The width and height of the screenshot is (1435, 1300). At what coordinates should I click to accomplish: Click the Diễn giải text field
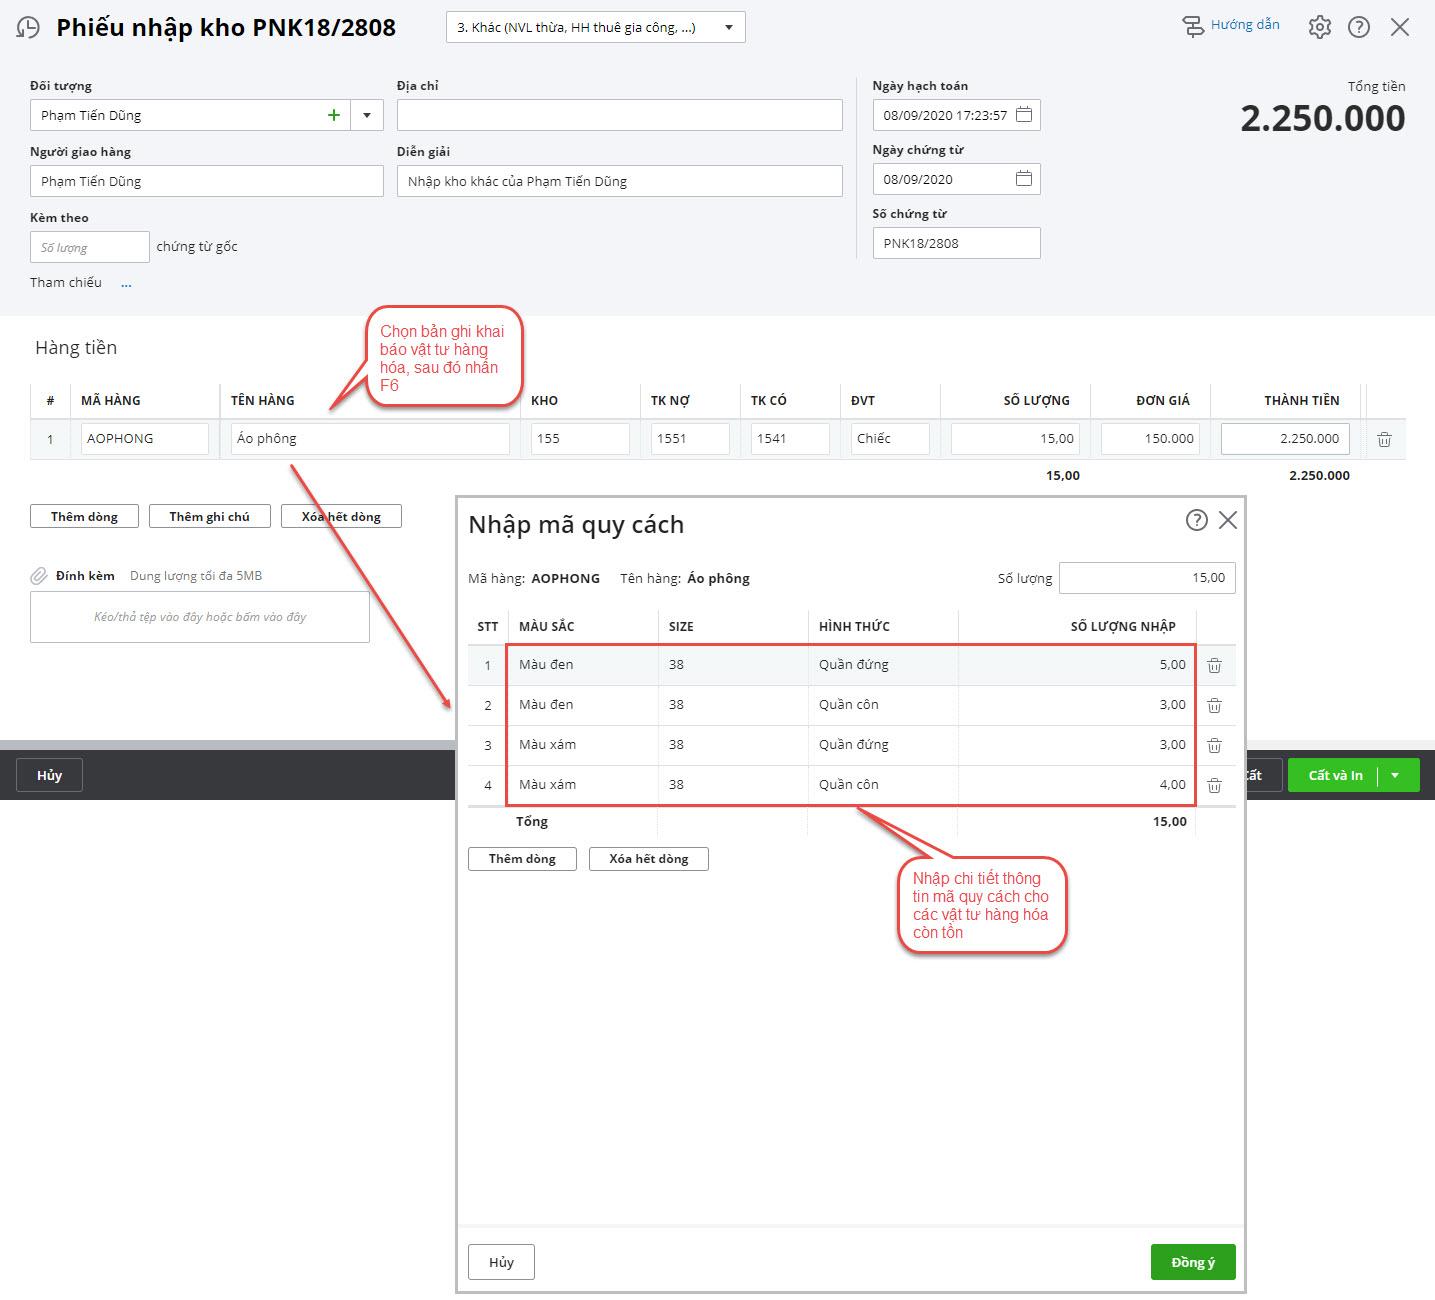(619, 181)
